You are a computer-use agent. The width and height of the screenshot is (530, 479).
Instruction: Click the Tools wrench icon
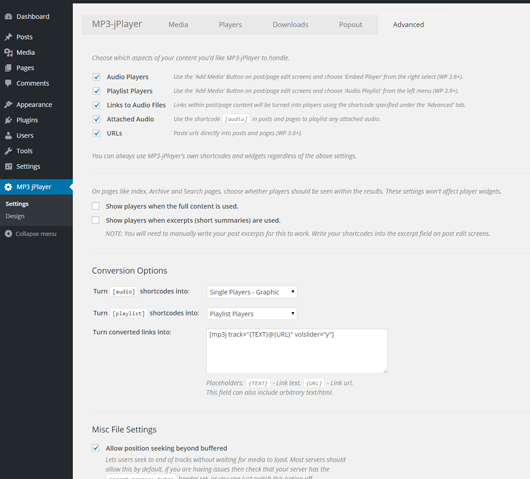tap(8, 151)
